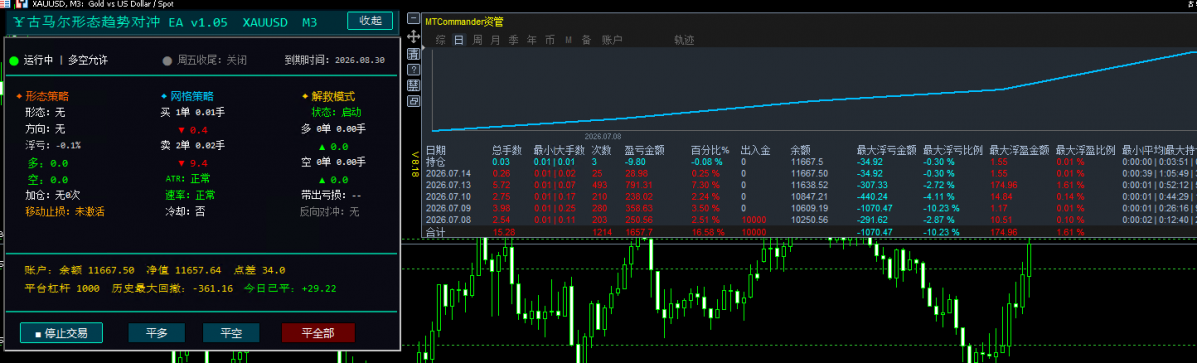Click the chart window icon beside XAUUSD title

click(x=21, y=4)
